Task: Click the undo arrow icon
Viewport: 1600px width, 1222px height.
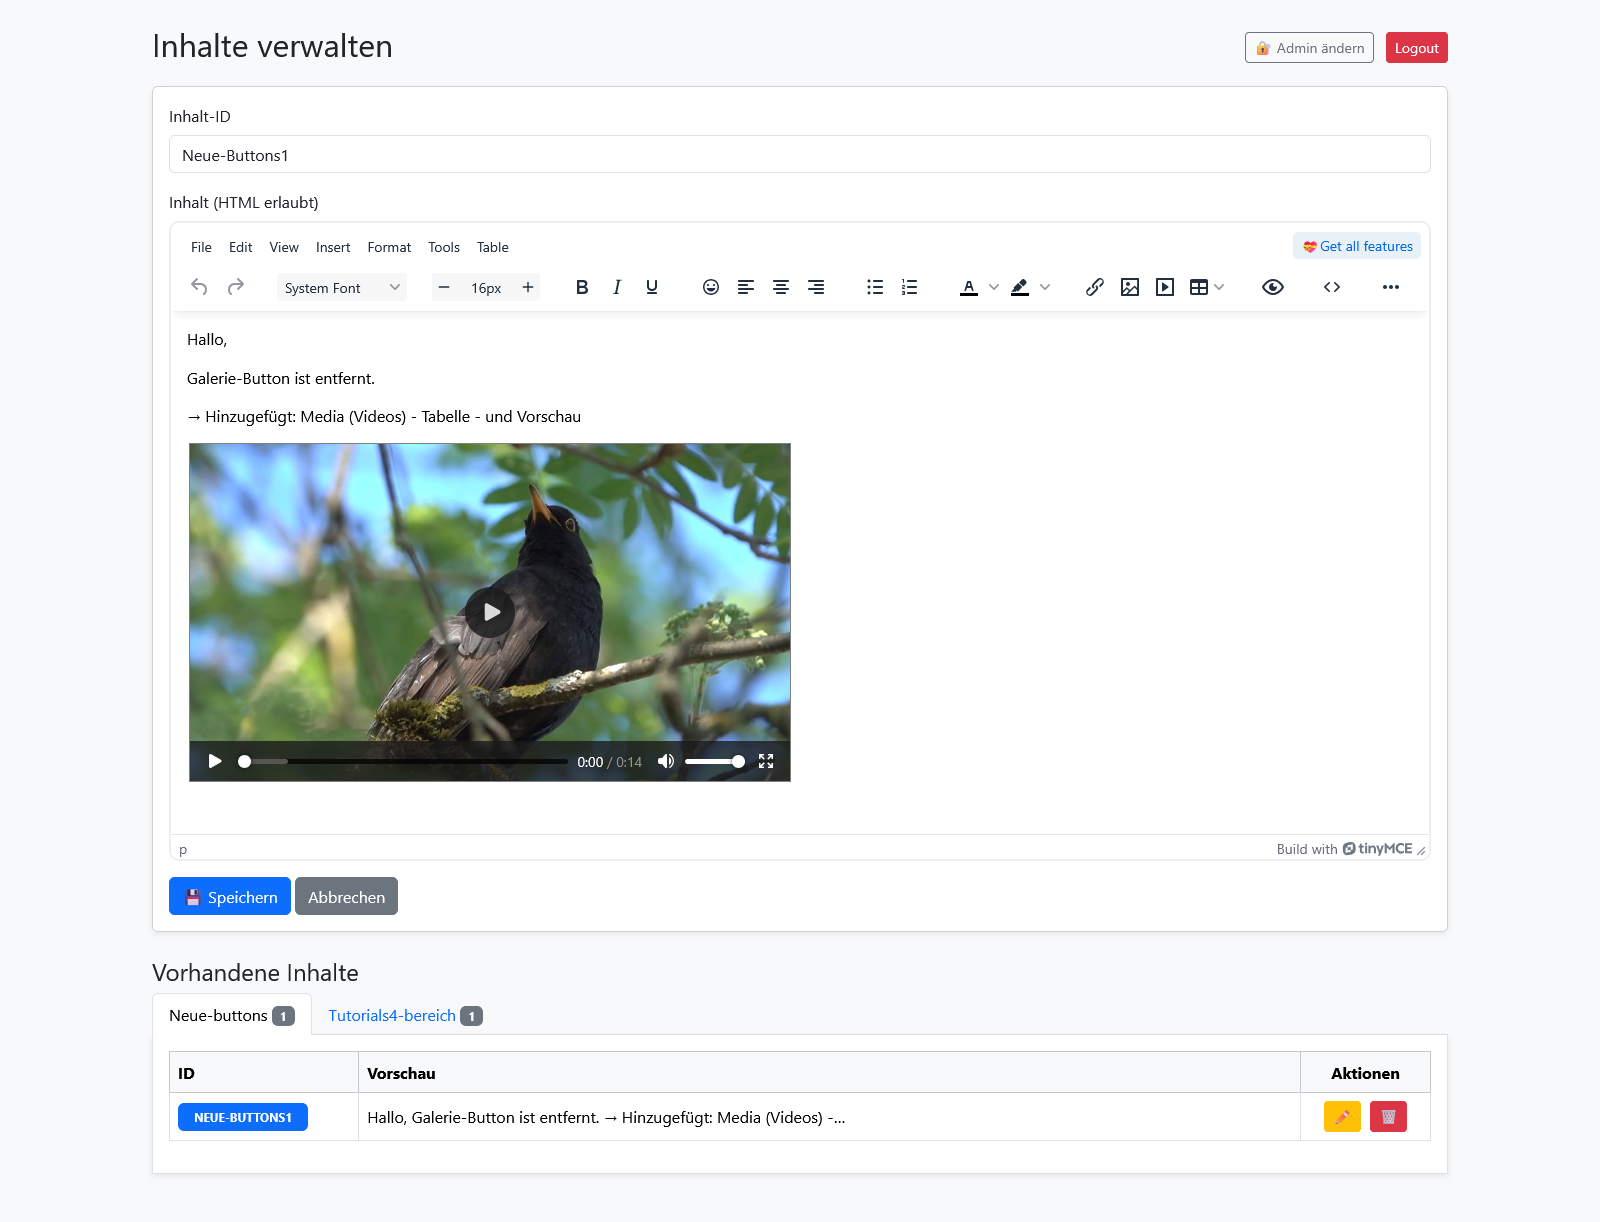Action: pos(199,288)
